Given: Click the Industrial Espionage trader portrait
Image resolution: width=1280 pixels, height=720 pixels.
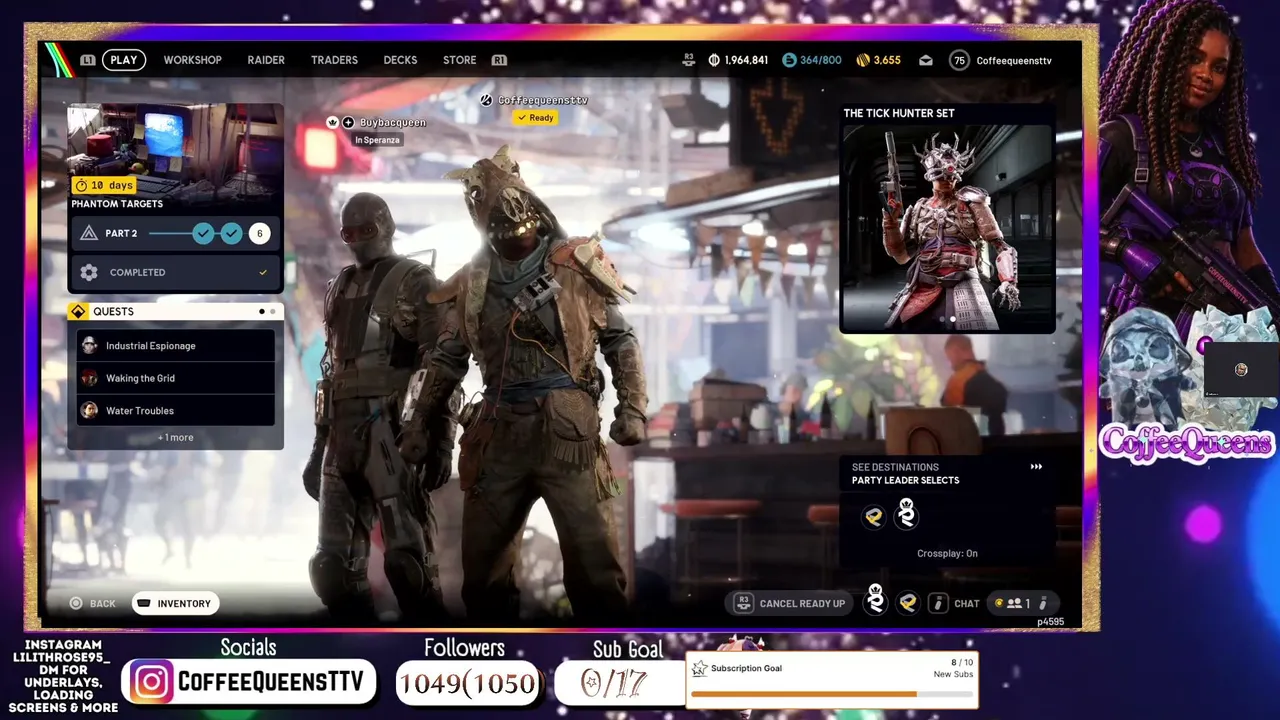Looking at the screenshot, I should coord(89,346).
